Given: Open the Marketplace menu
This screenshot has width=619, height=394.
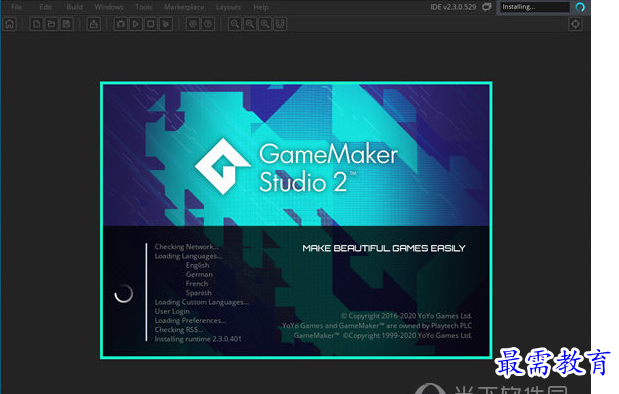Looking at the screenshot, I should pyautogui.click(x=184, y=7).
